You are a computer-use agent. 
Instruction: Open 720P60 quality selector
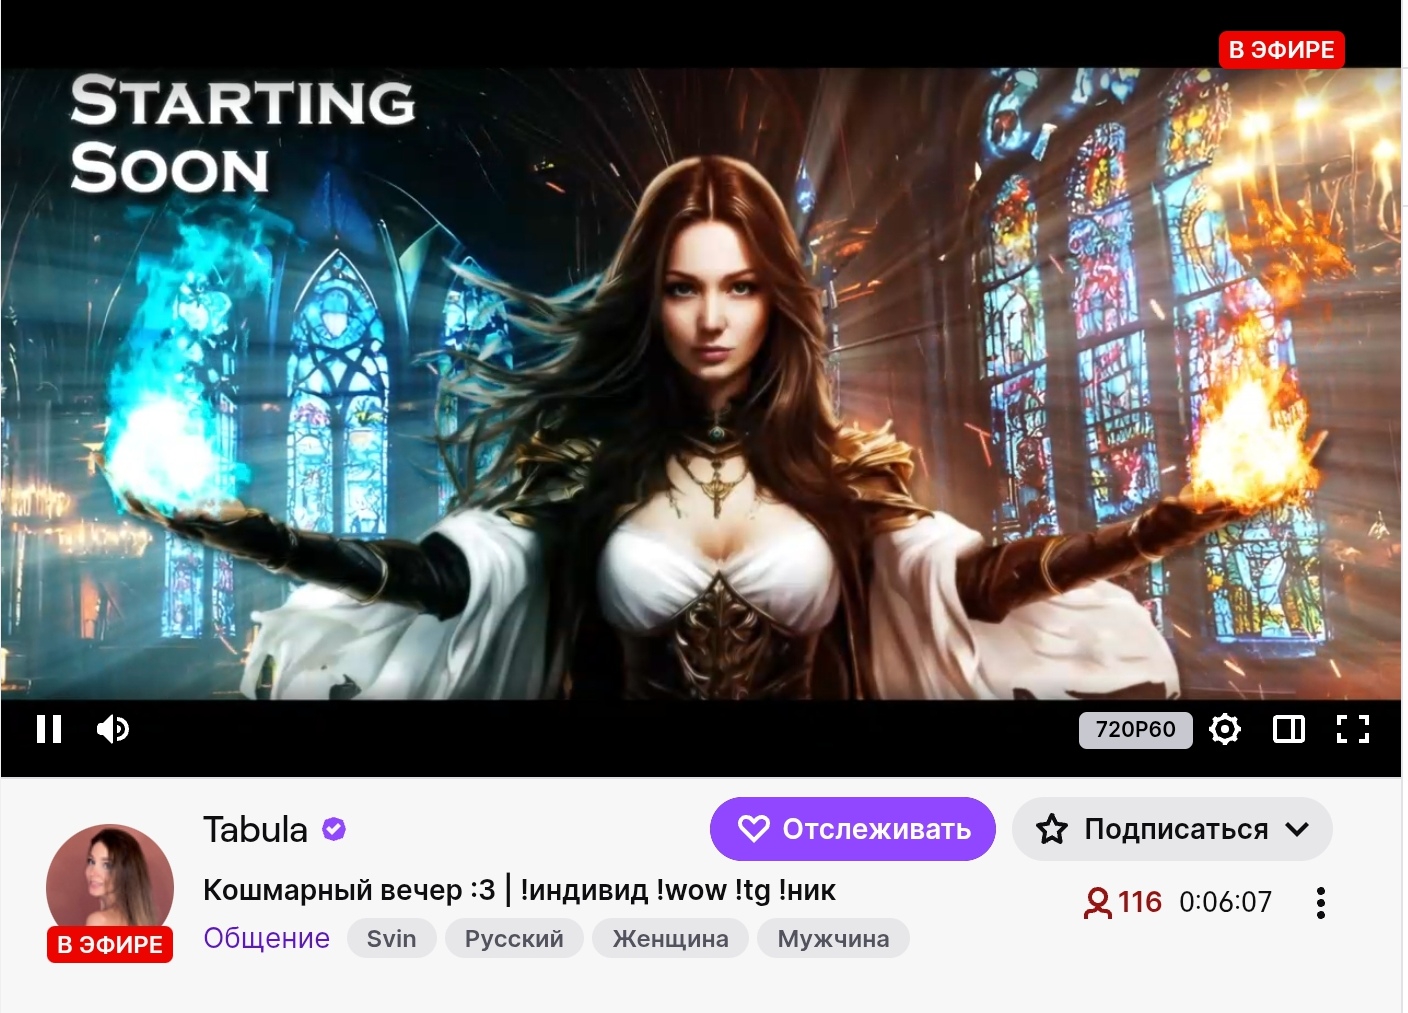[1136, 730]
